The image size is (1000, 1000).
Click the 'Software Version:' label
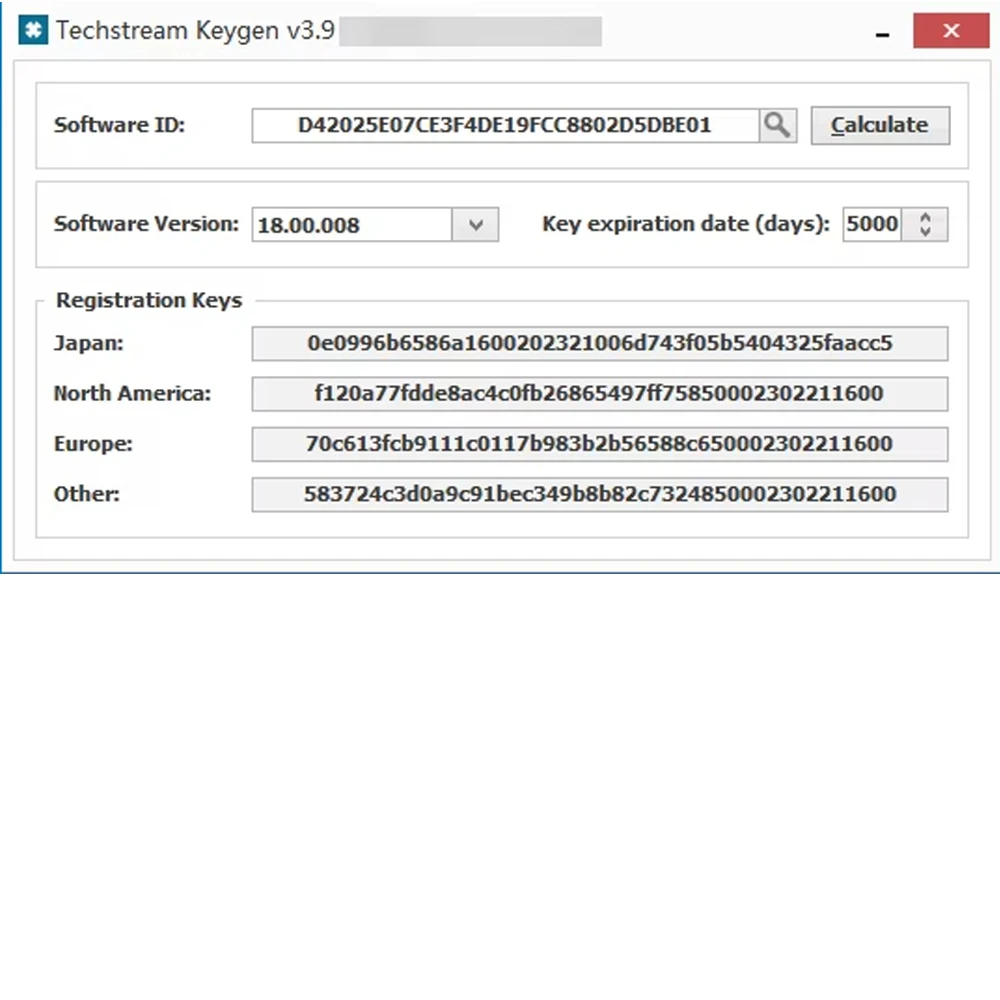pos(146,224)
